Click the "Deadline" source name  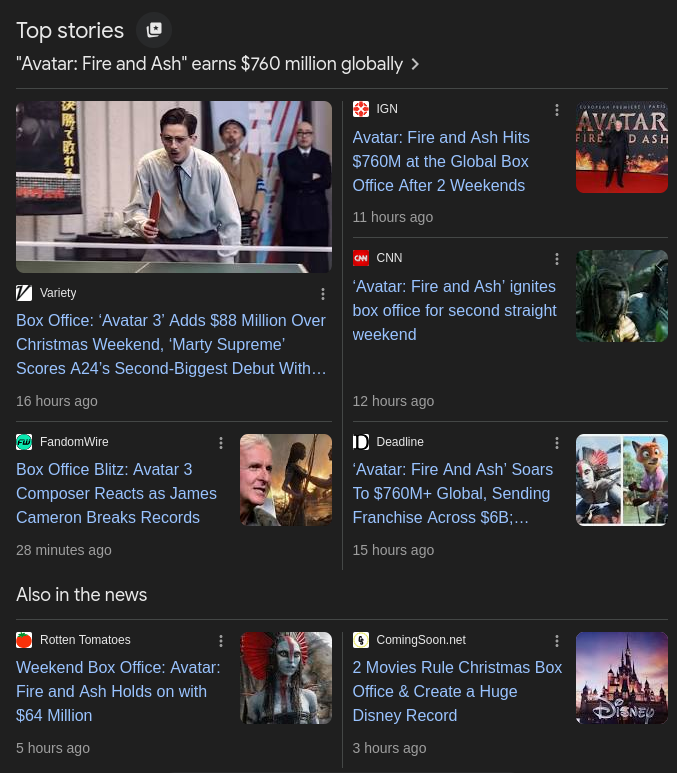coord(400,442)
